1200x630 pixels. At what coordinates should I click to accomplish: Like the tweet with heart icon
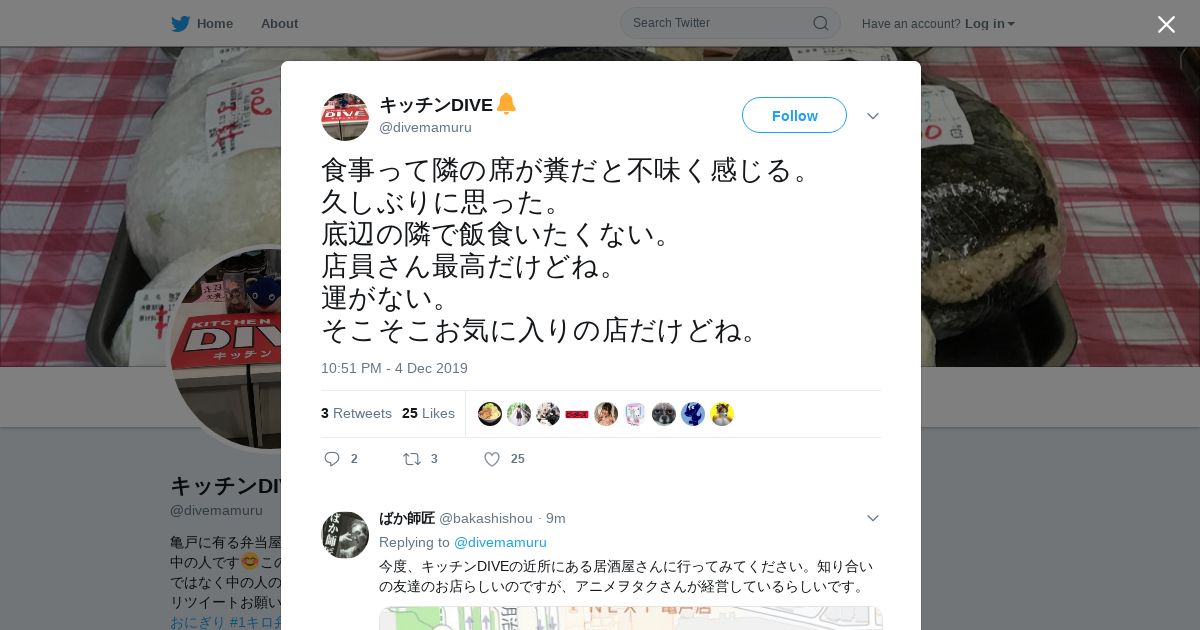[492, 459]
